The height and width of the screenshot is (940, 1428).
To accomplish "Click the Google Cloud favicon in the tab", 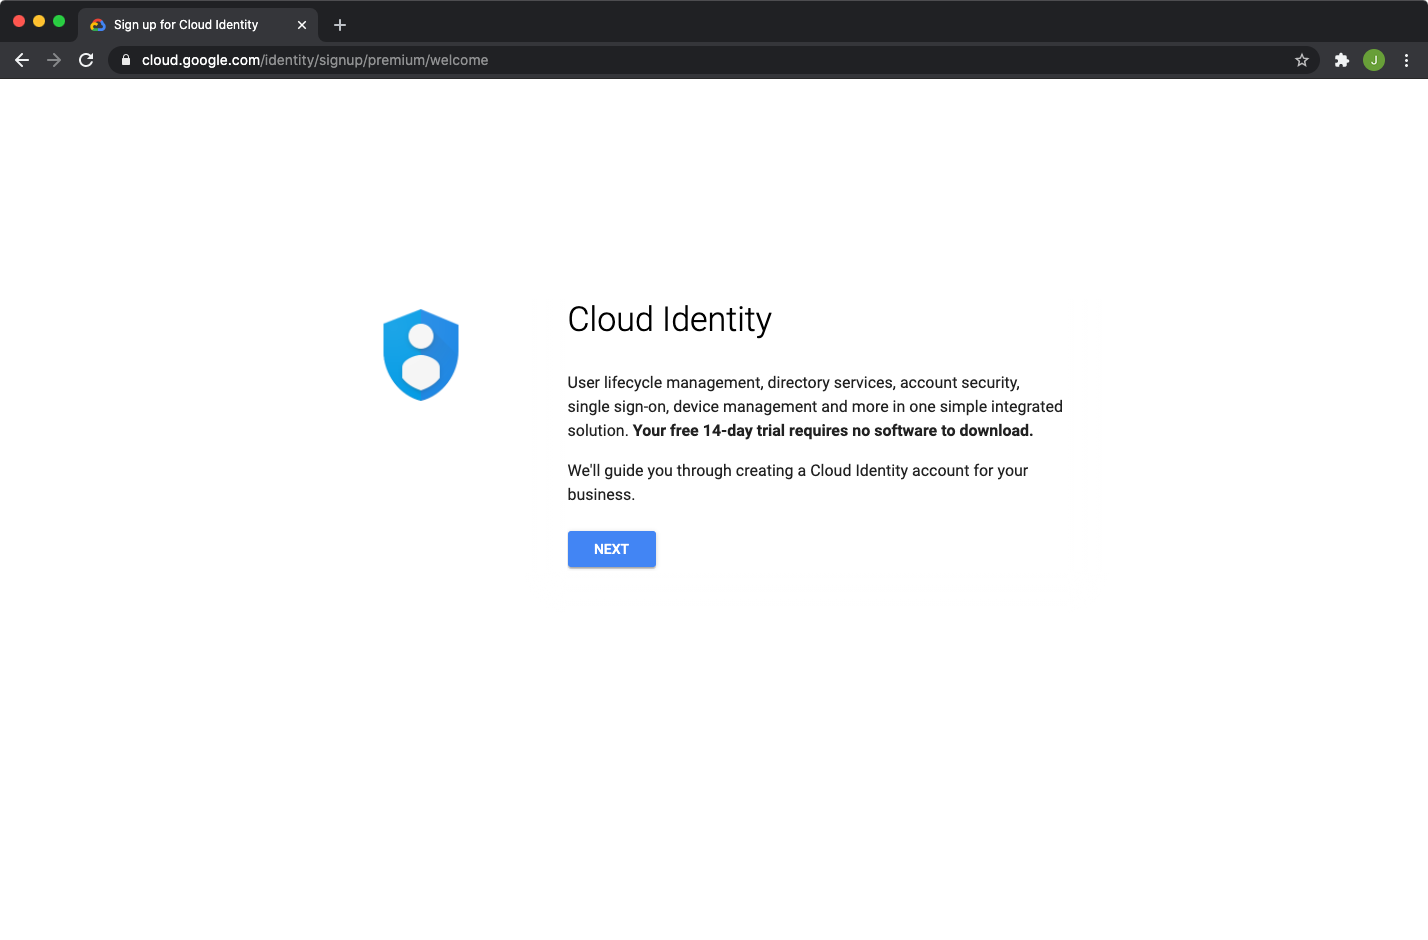I will click(98, 25).
